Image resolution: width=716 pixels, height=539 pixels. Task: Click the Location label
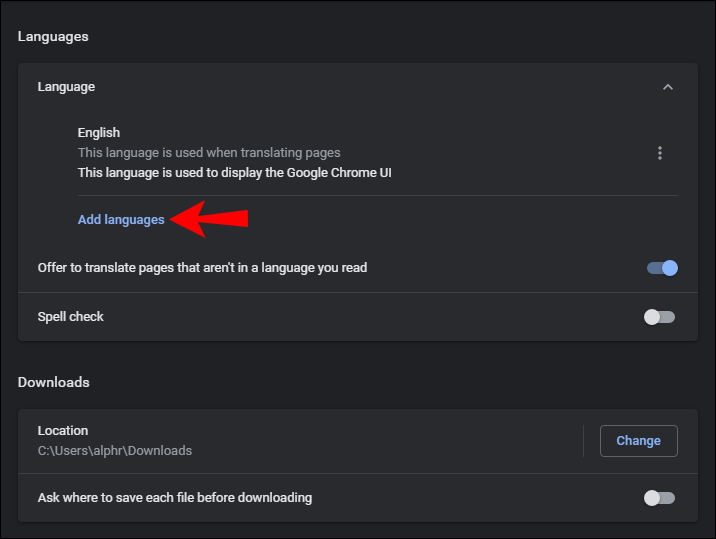pyautogui.click(x=63, y=431)
